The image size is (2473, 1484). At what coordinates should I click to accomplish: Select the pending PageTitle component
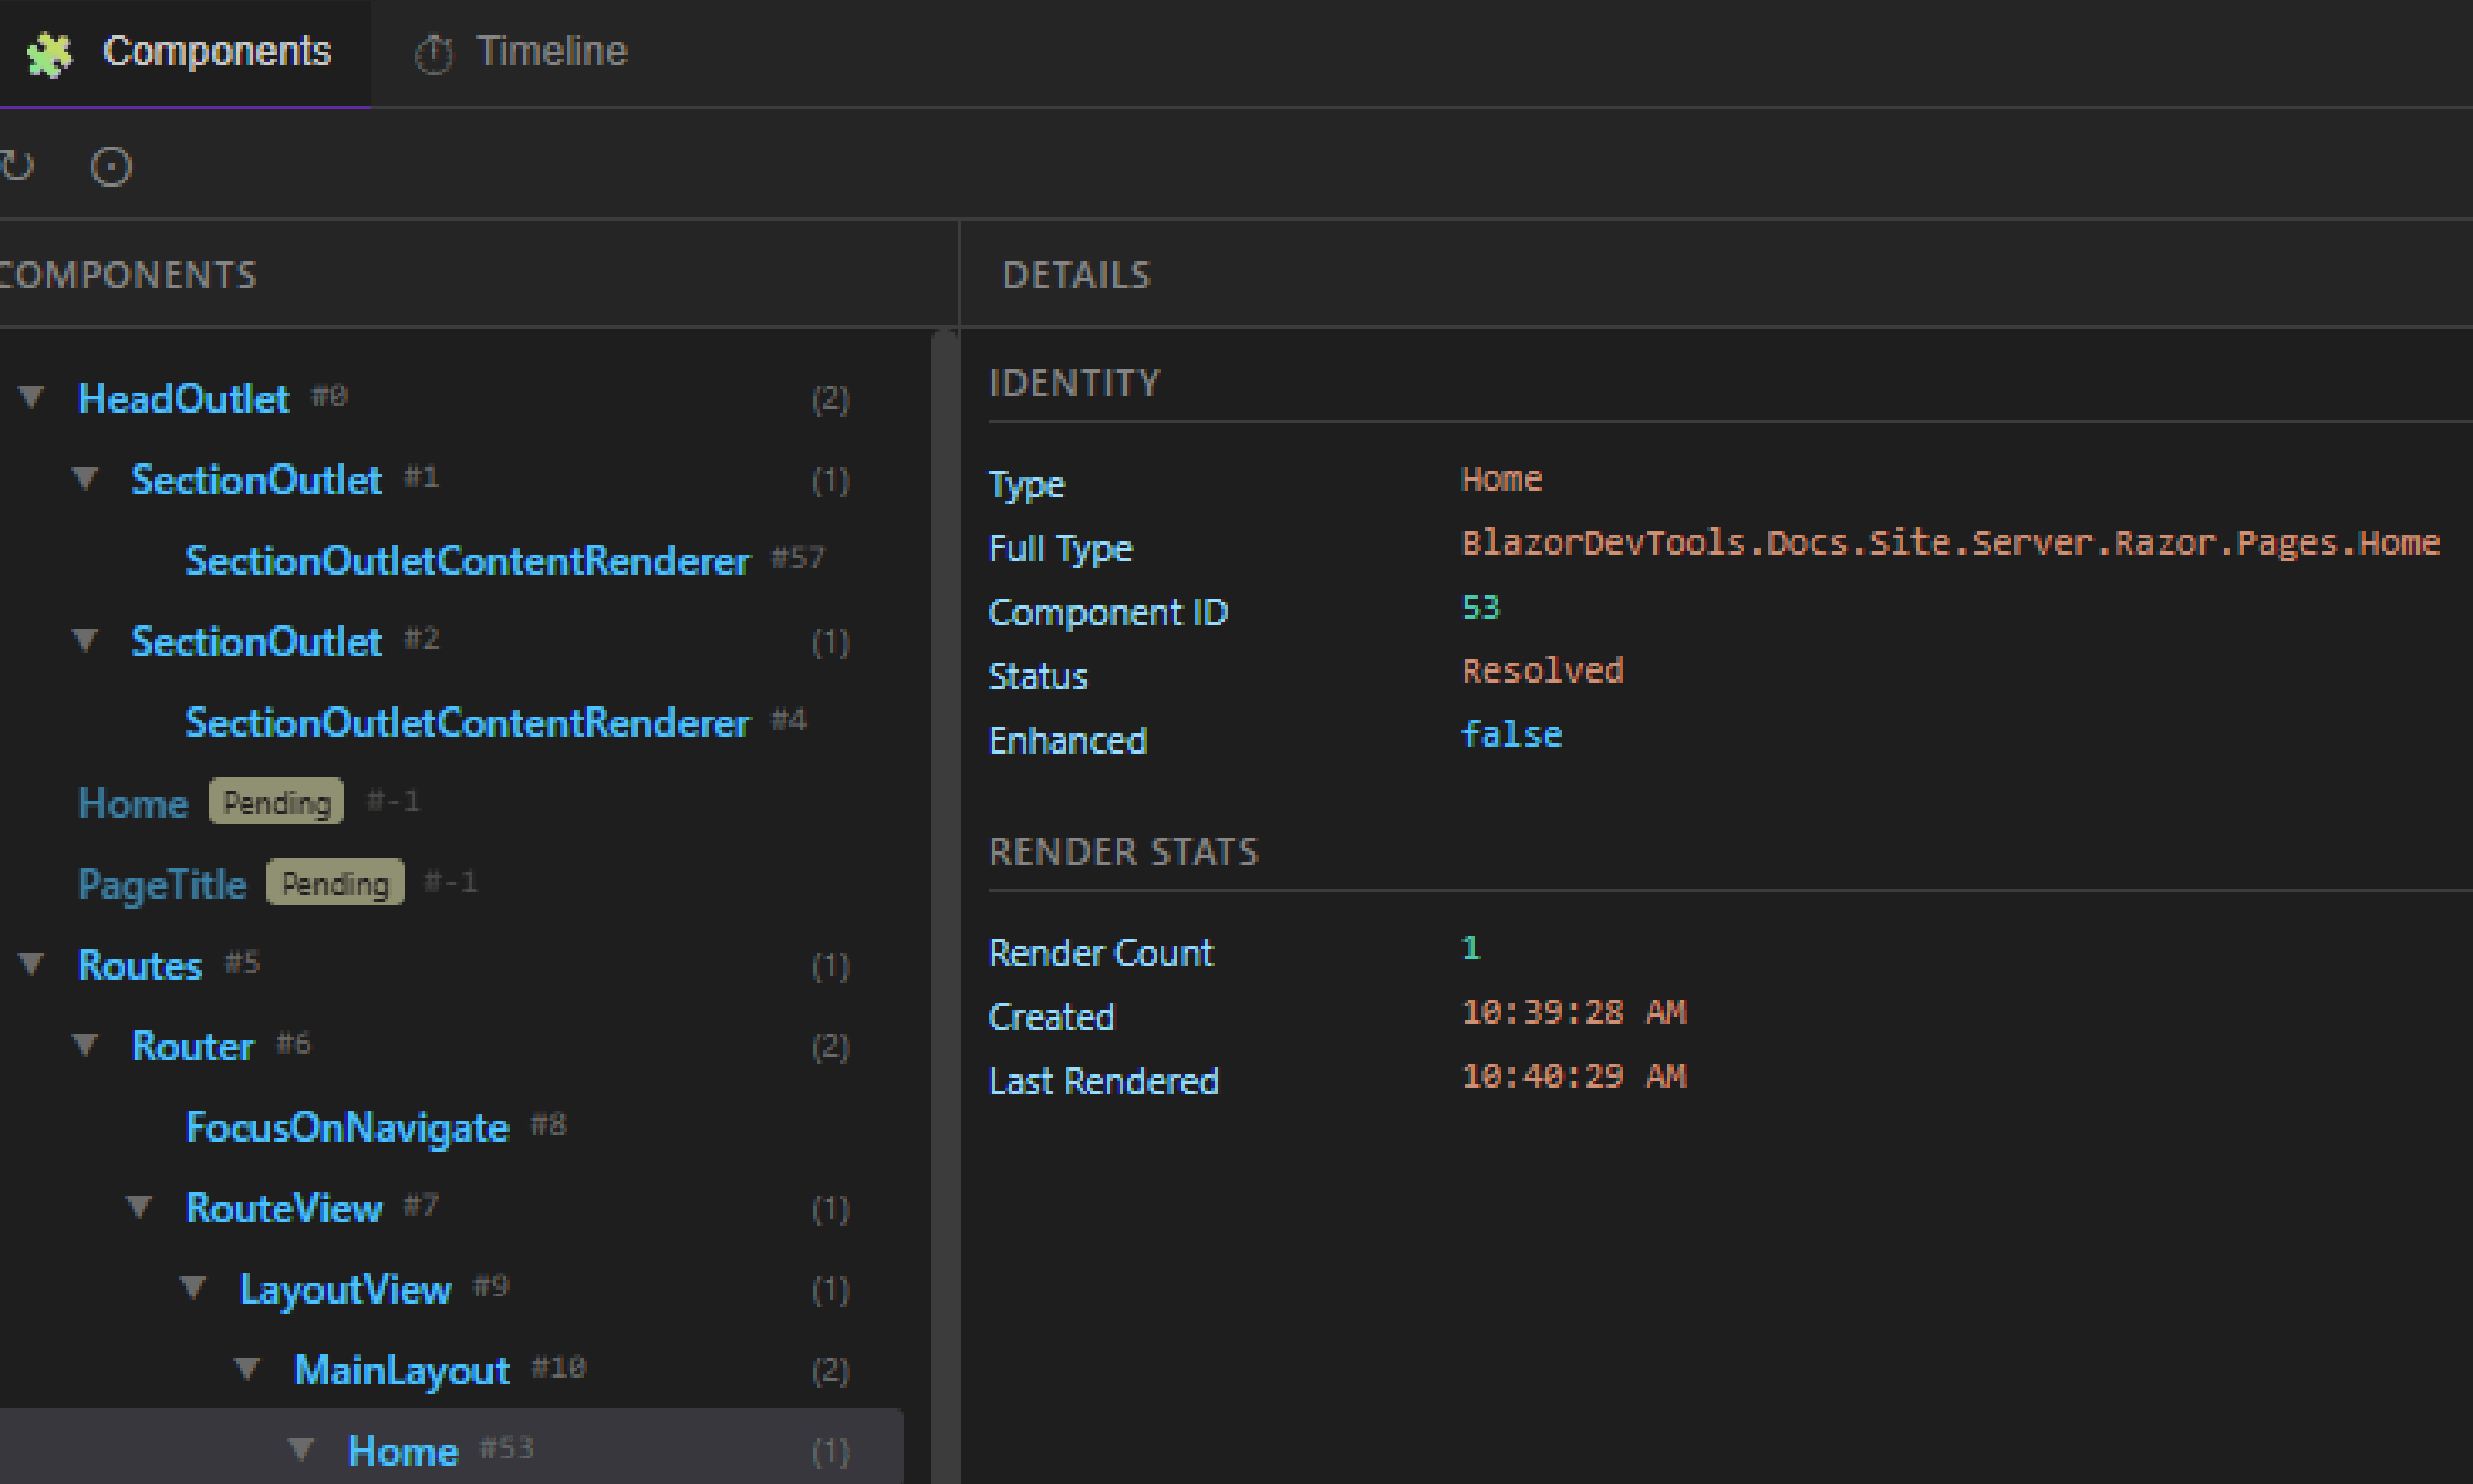click(161, 883)
